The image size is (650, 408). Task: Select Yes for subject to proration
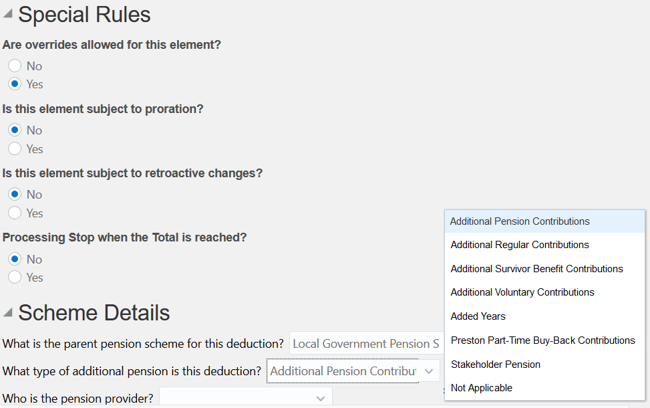pyautogui.click(x=15, y=149)
